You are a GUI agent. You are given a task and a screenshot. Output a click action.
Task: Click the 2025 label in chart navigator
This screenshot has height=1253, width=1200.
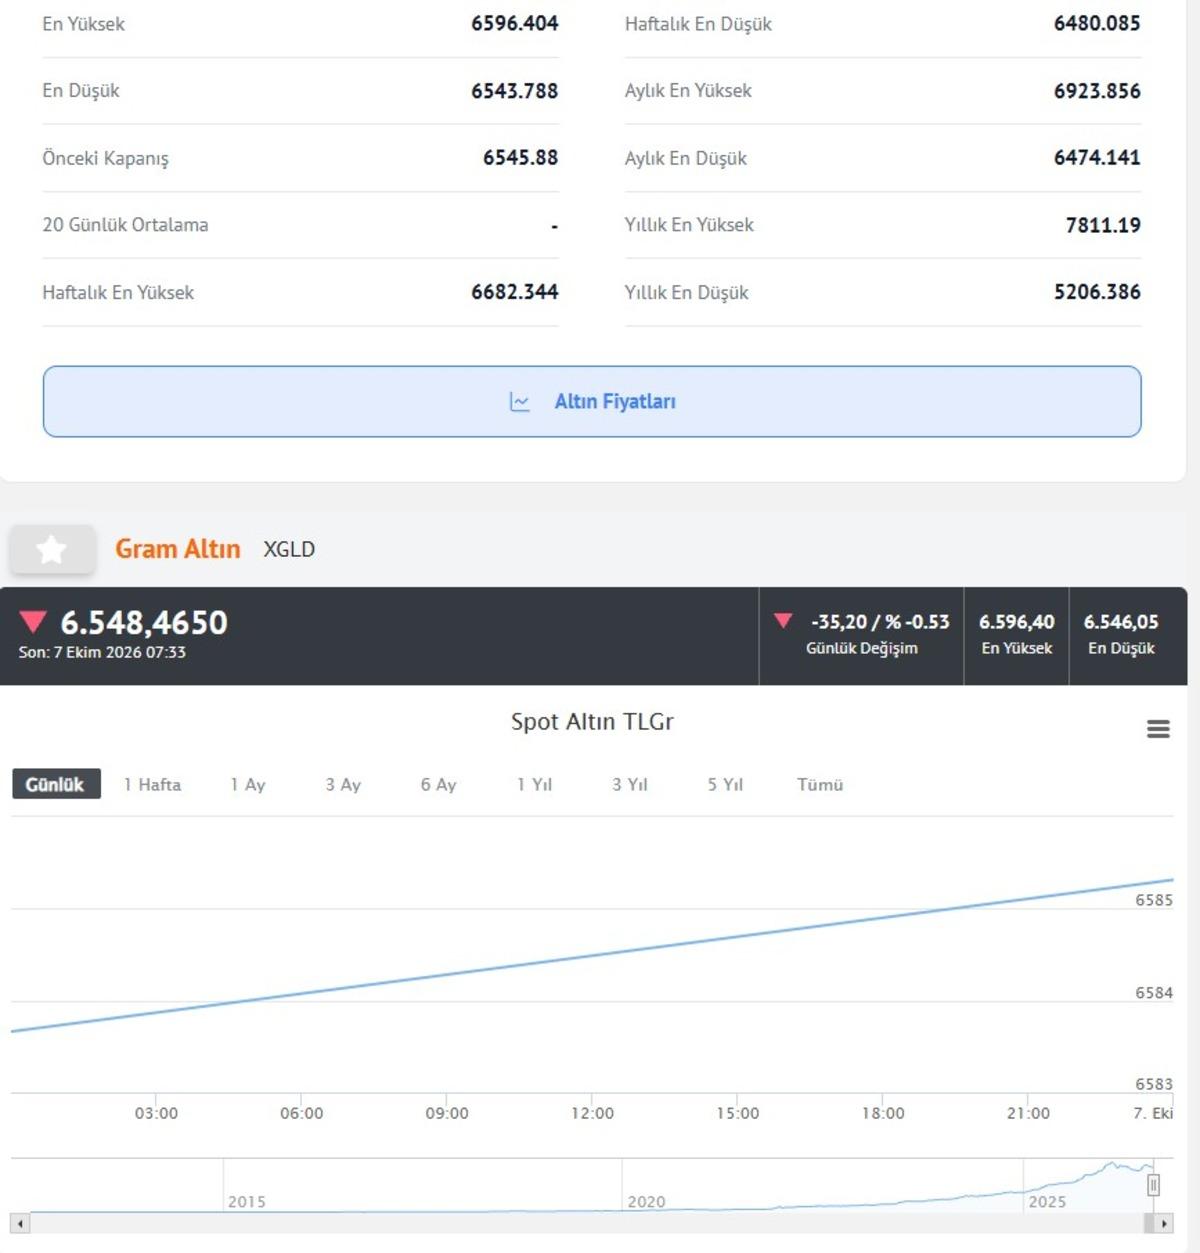1047,1201
